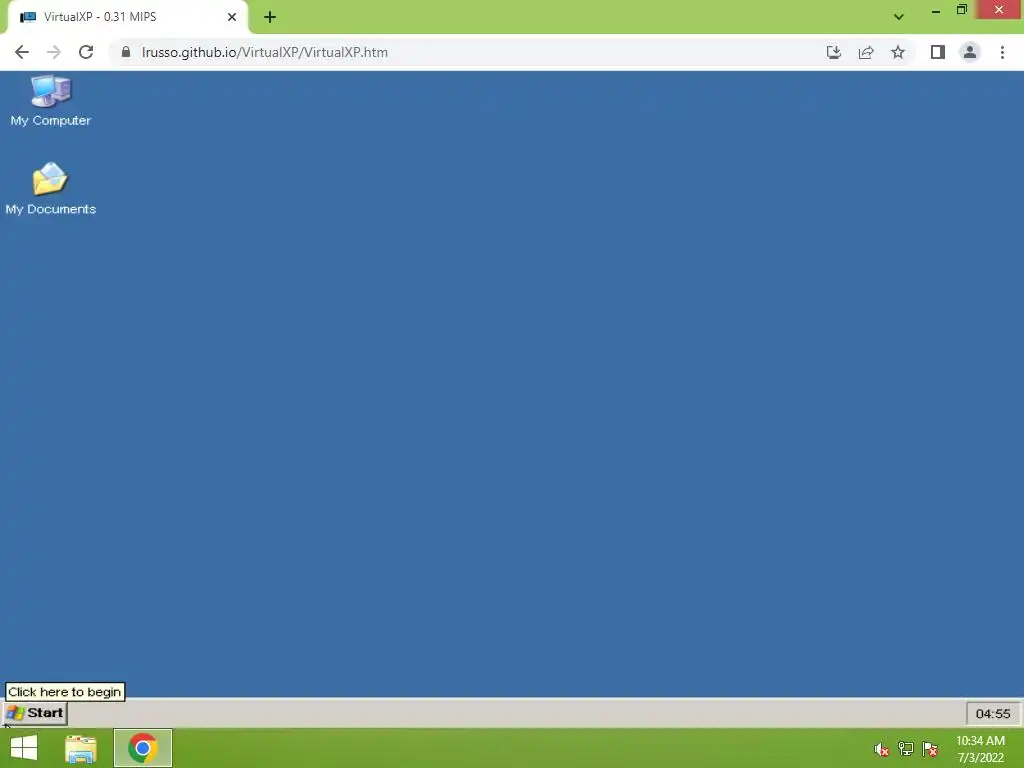Open the Action Center flag icon
Image resolution: width=1024 pixels, height=768 pixels.
pos(930,749)
